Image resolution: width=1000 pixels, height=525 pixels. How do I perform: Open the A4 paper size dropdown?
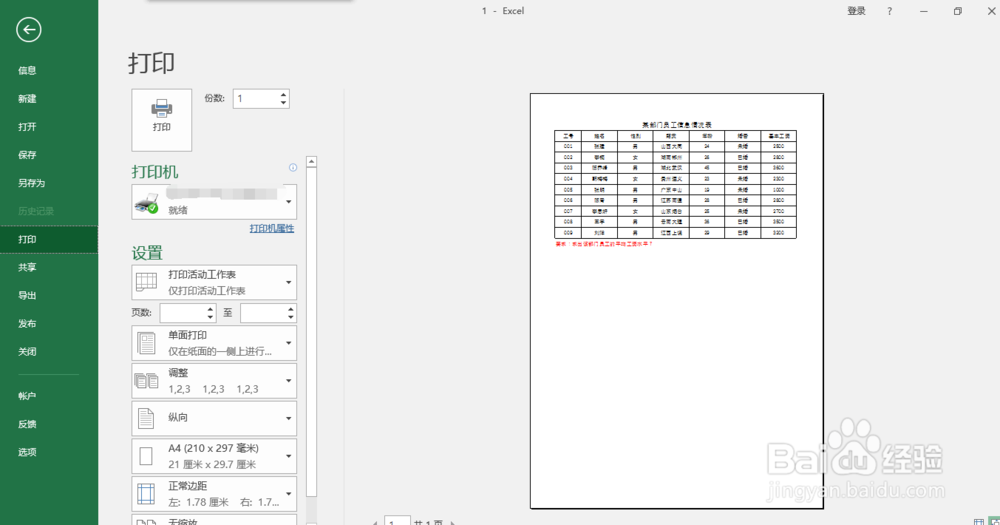pyautogui.click(x=214, y=456)
